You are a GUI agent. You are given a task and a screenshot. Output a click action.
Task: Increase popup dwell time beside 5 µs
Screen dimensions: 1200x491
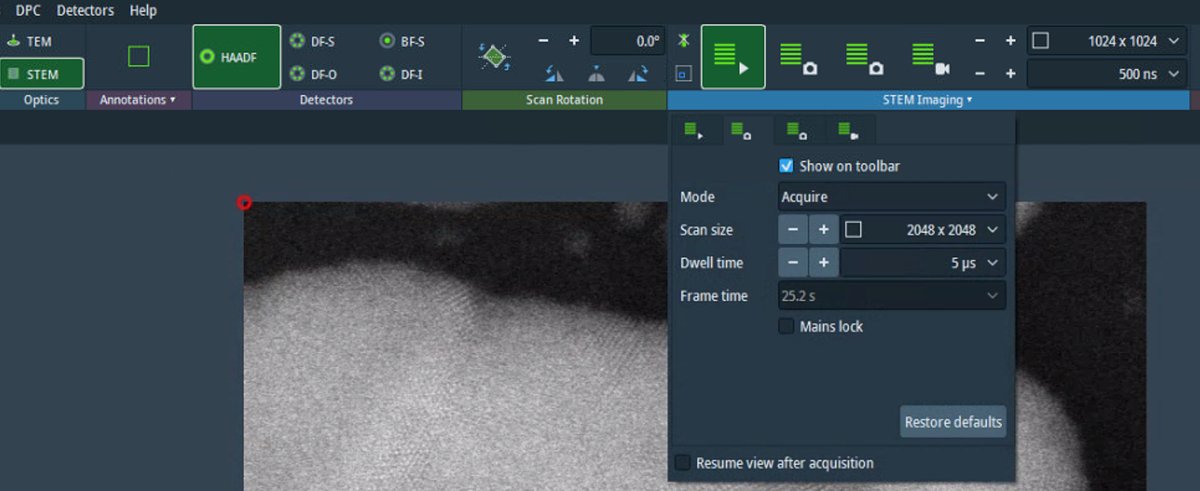click(823, 263)
